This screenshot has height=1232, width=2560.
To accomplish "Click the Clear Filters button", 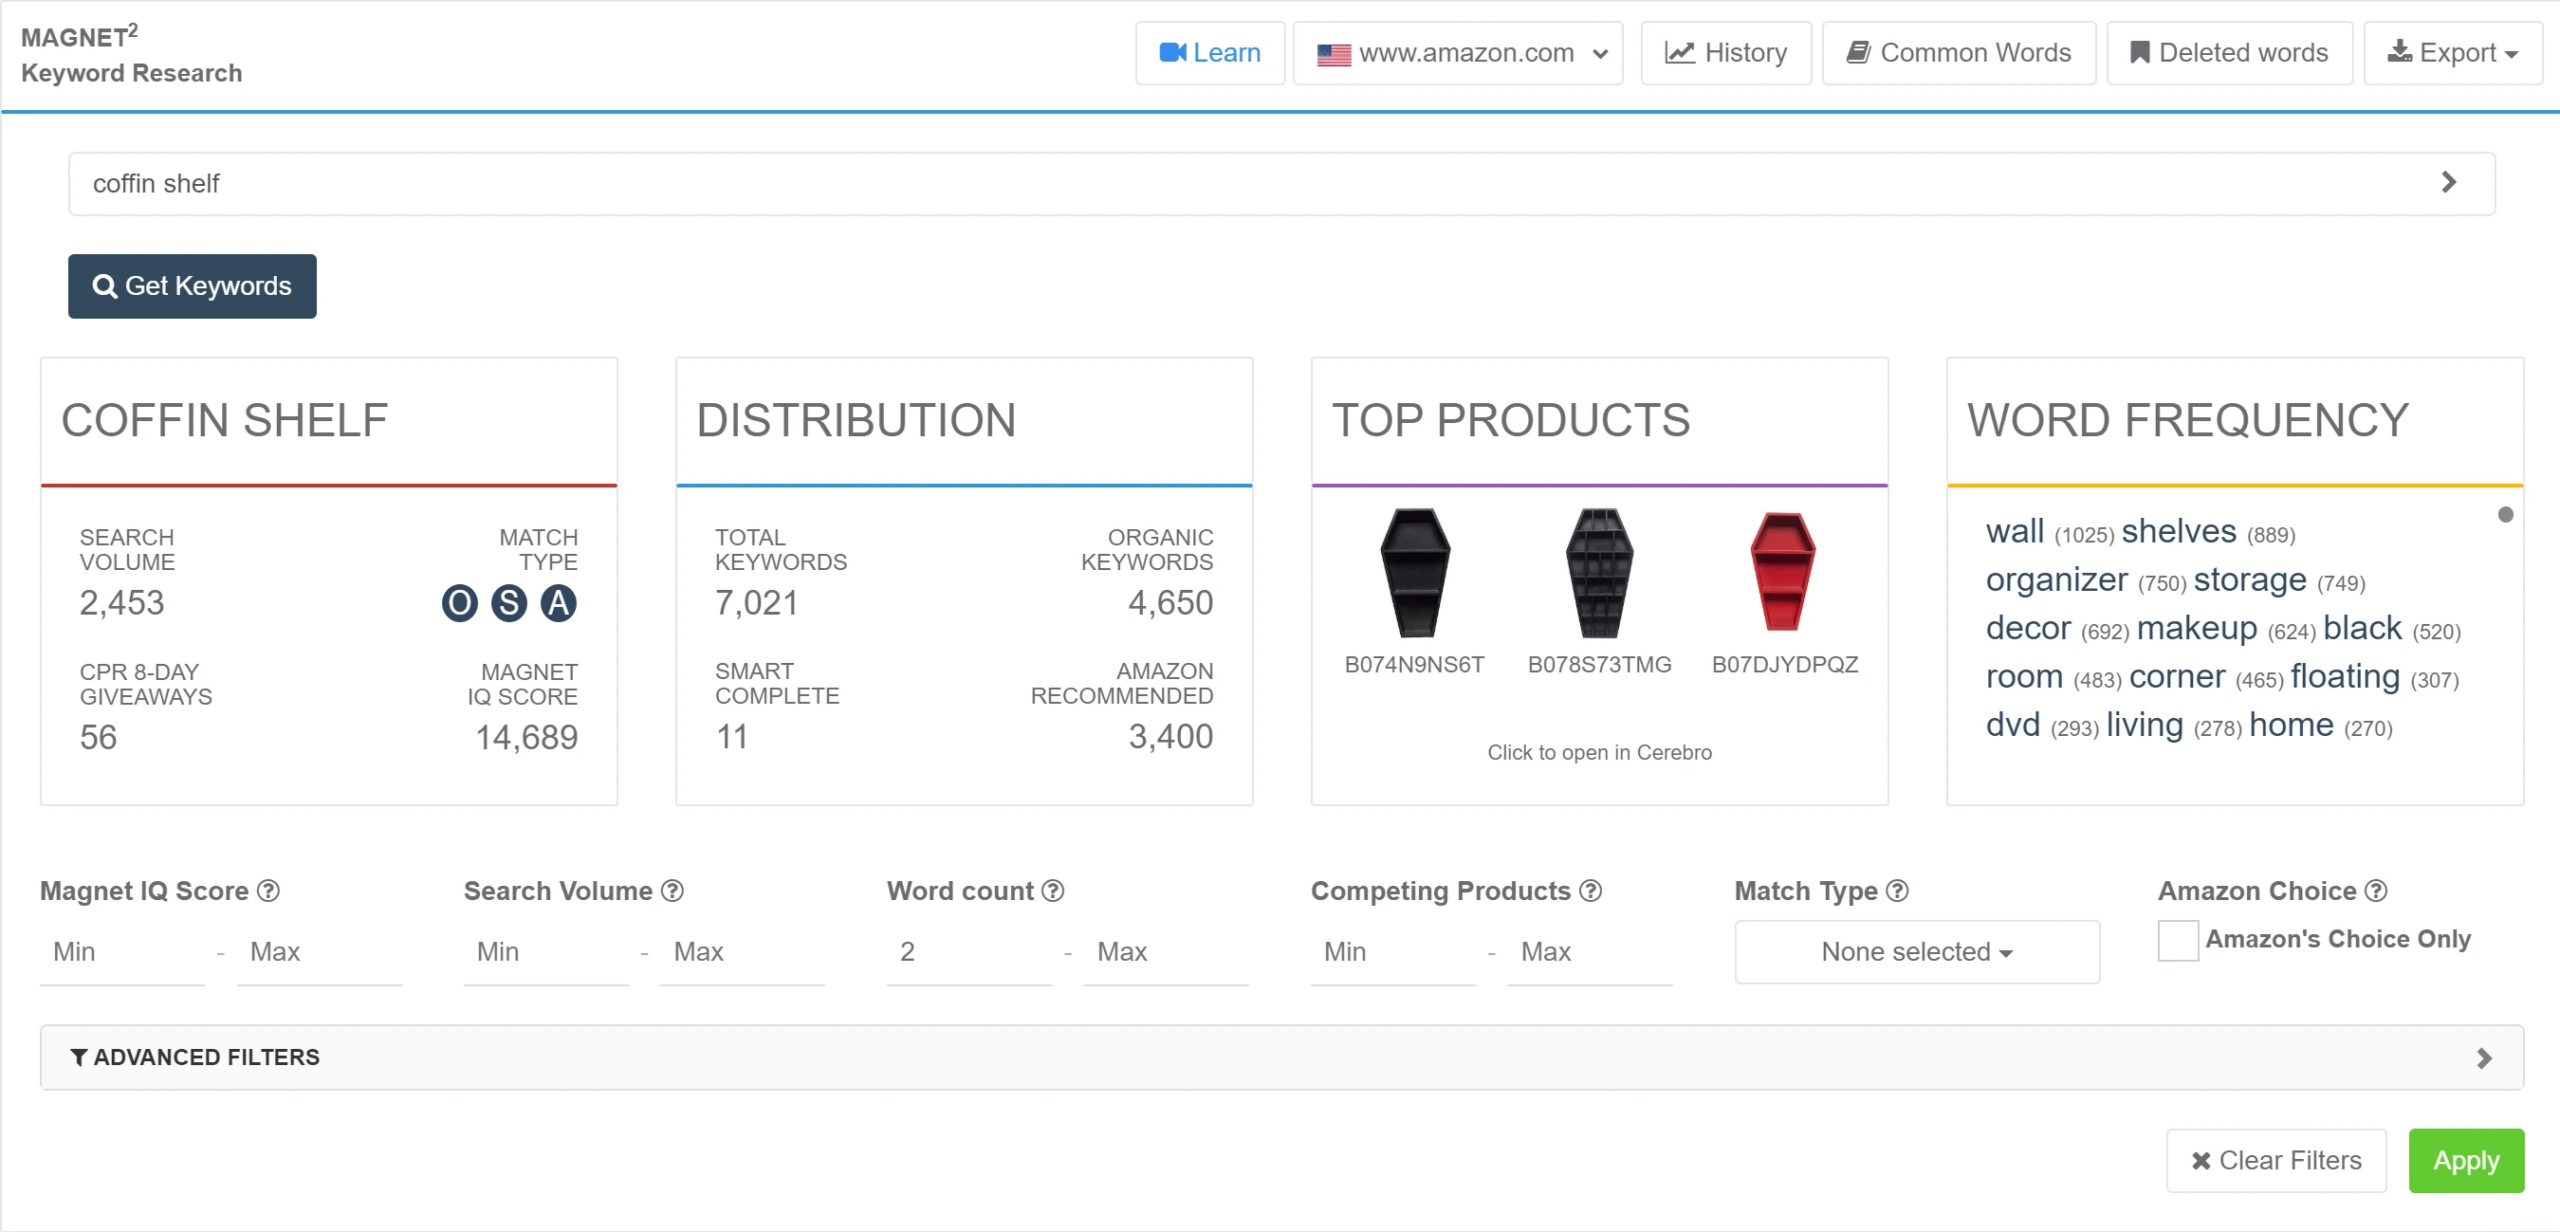I will click(x=2275, y=1160).
